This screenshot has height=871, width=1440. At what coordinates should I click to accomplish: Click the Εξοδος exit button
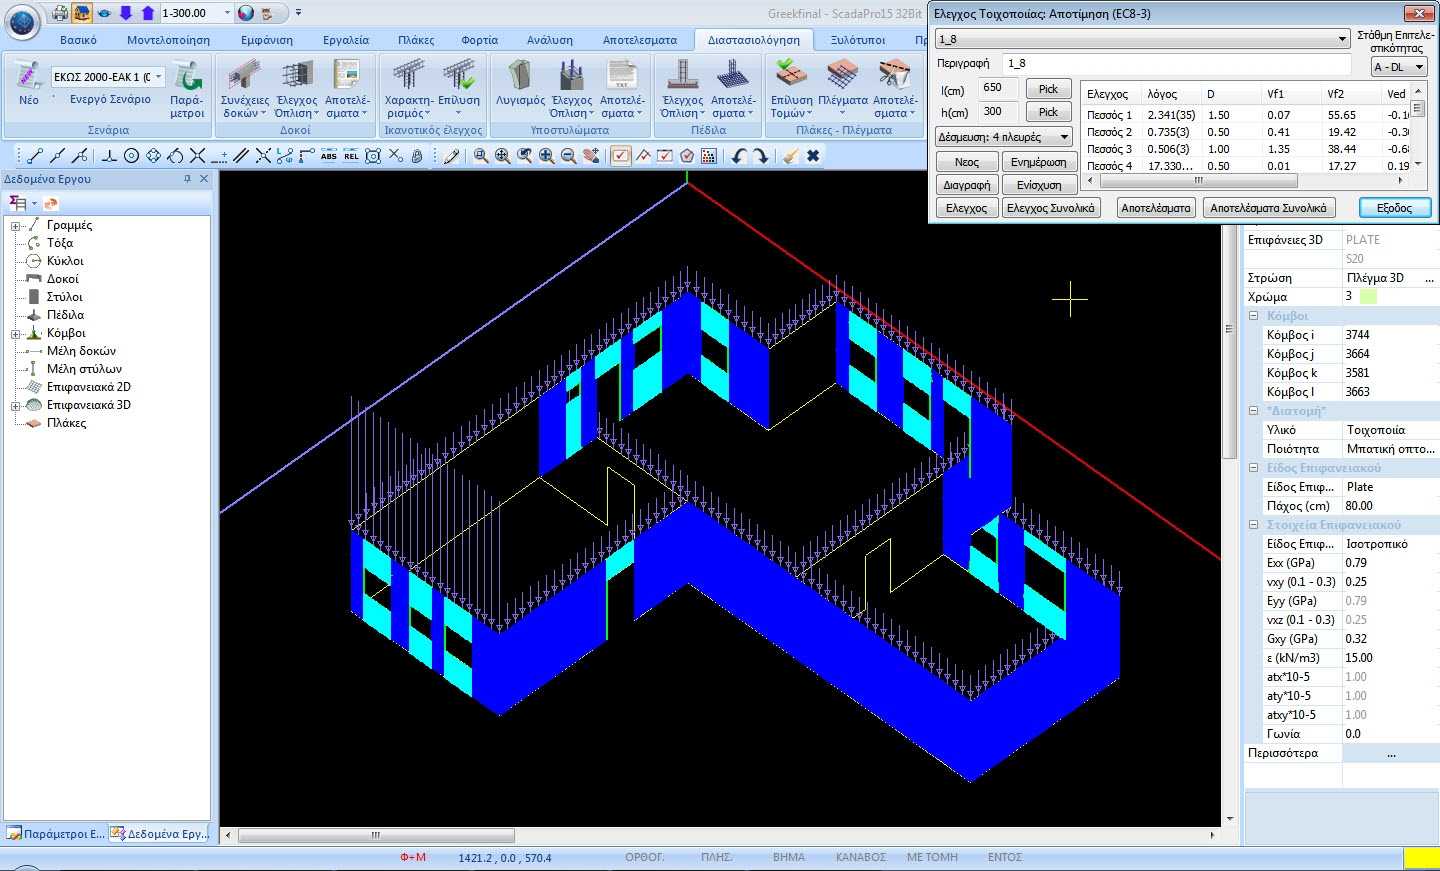(1395, 208)
